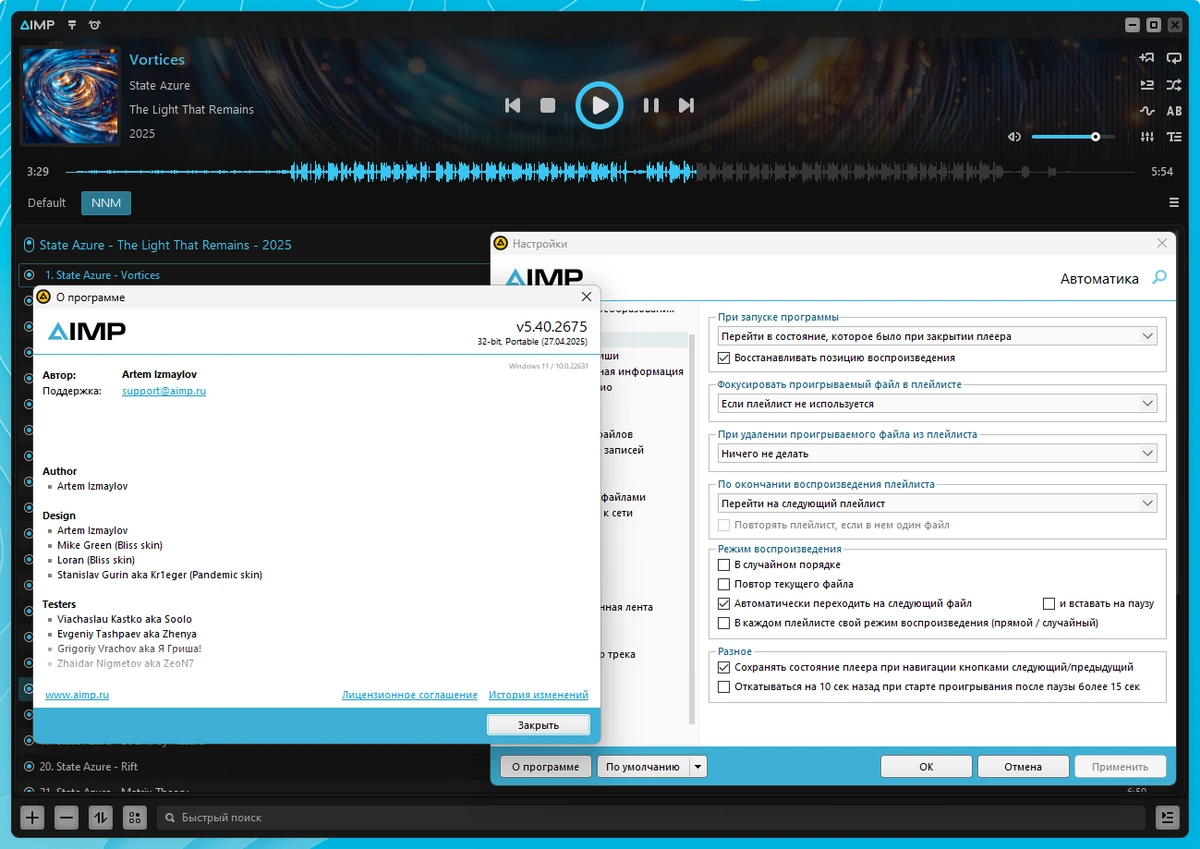Click the settings sidebar scrollbar
Screen dimensions: 1200x849
point(691,530)
